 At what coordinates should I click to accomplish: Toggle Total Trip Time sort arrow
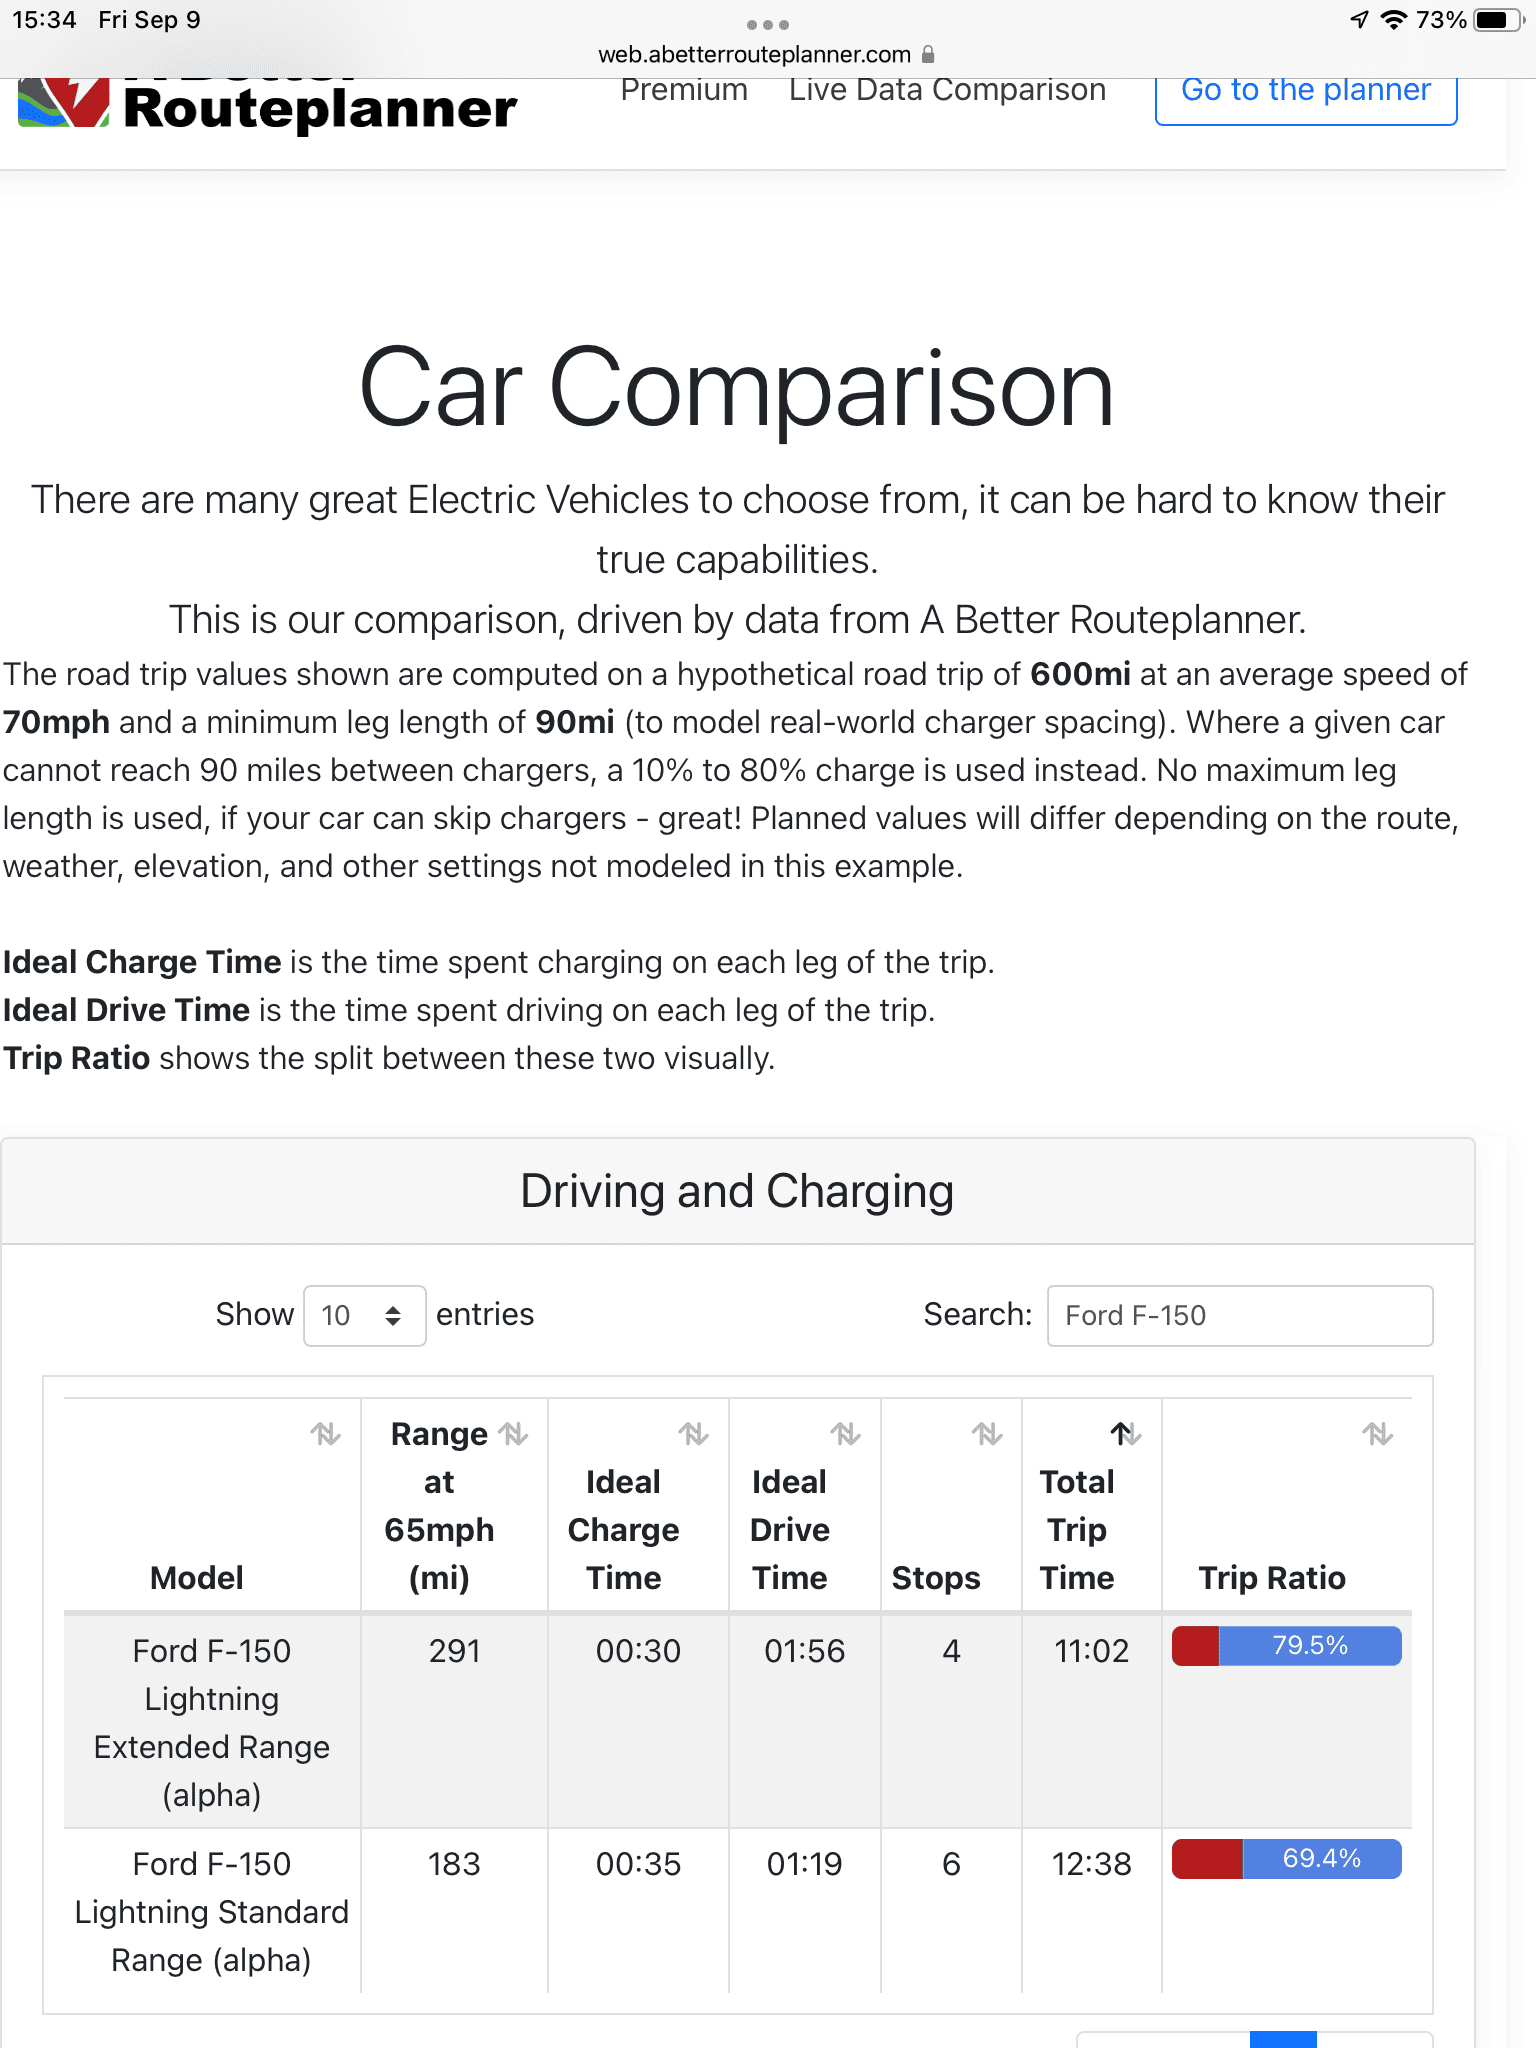(x=1125, y=1434)
